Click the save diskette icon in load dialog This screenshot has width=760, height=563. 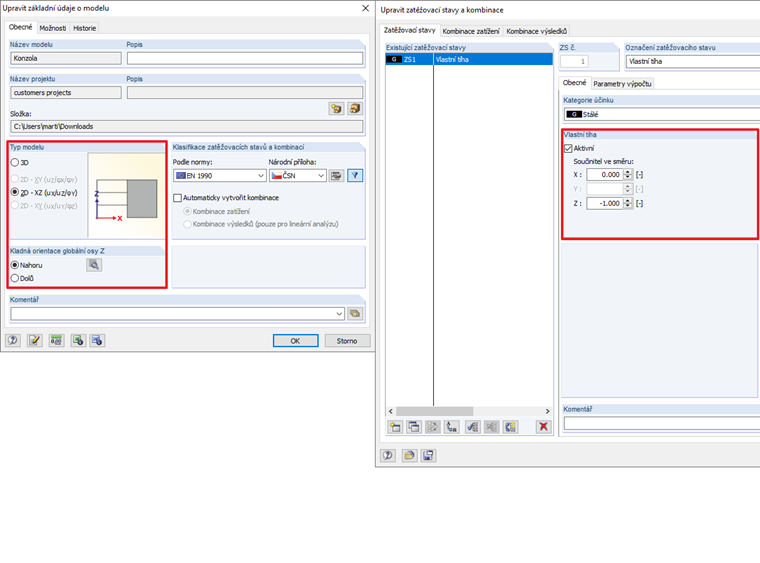pyautogui.click(x=428, y=455)
